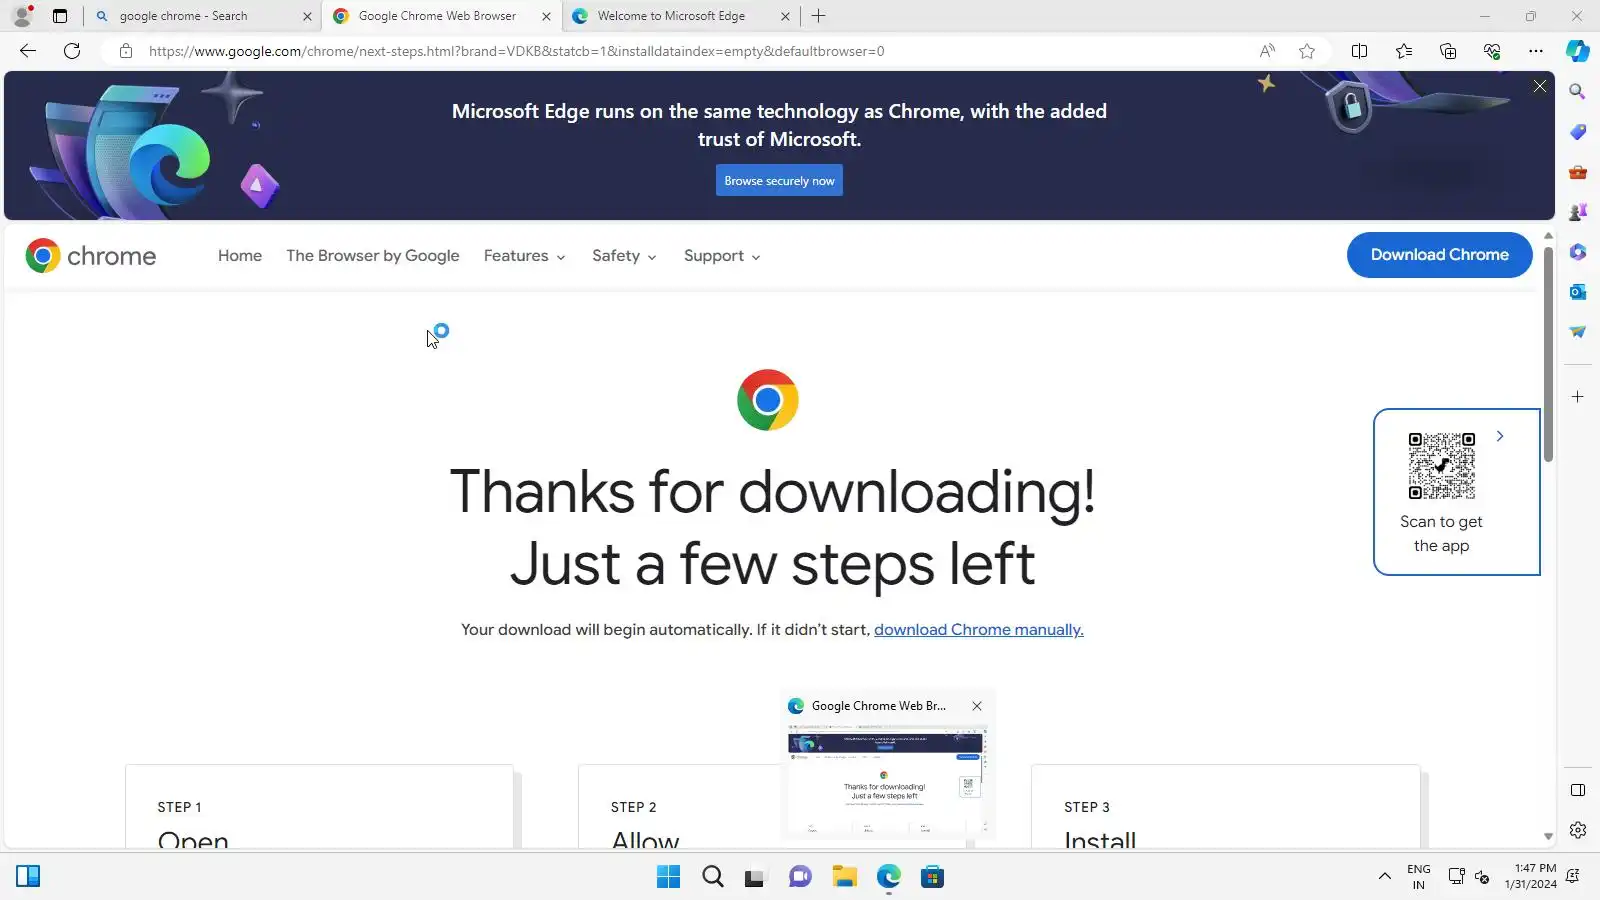Reload the current page

coord(72,51)
